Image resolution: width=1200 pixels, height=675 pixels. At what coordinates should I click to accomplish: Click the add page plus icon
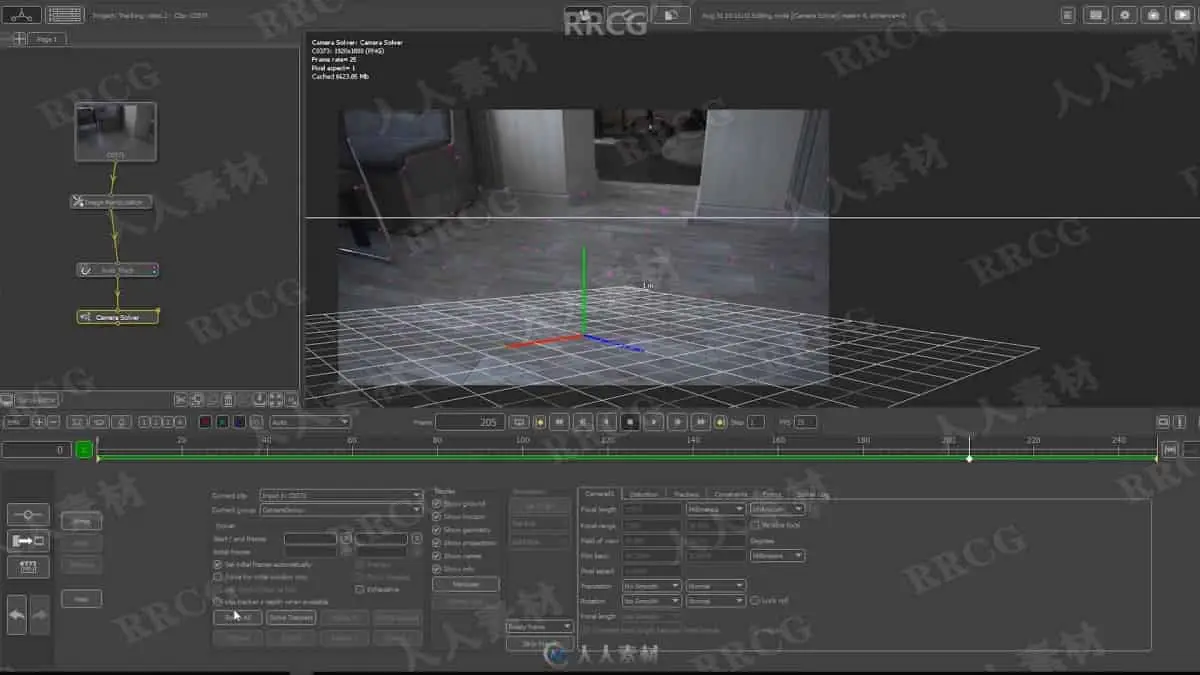(x=19, y=39)
